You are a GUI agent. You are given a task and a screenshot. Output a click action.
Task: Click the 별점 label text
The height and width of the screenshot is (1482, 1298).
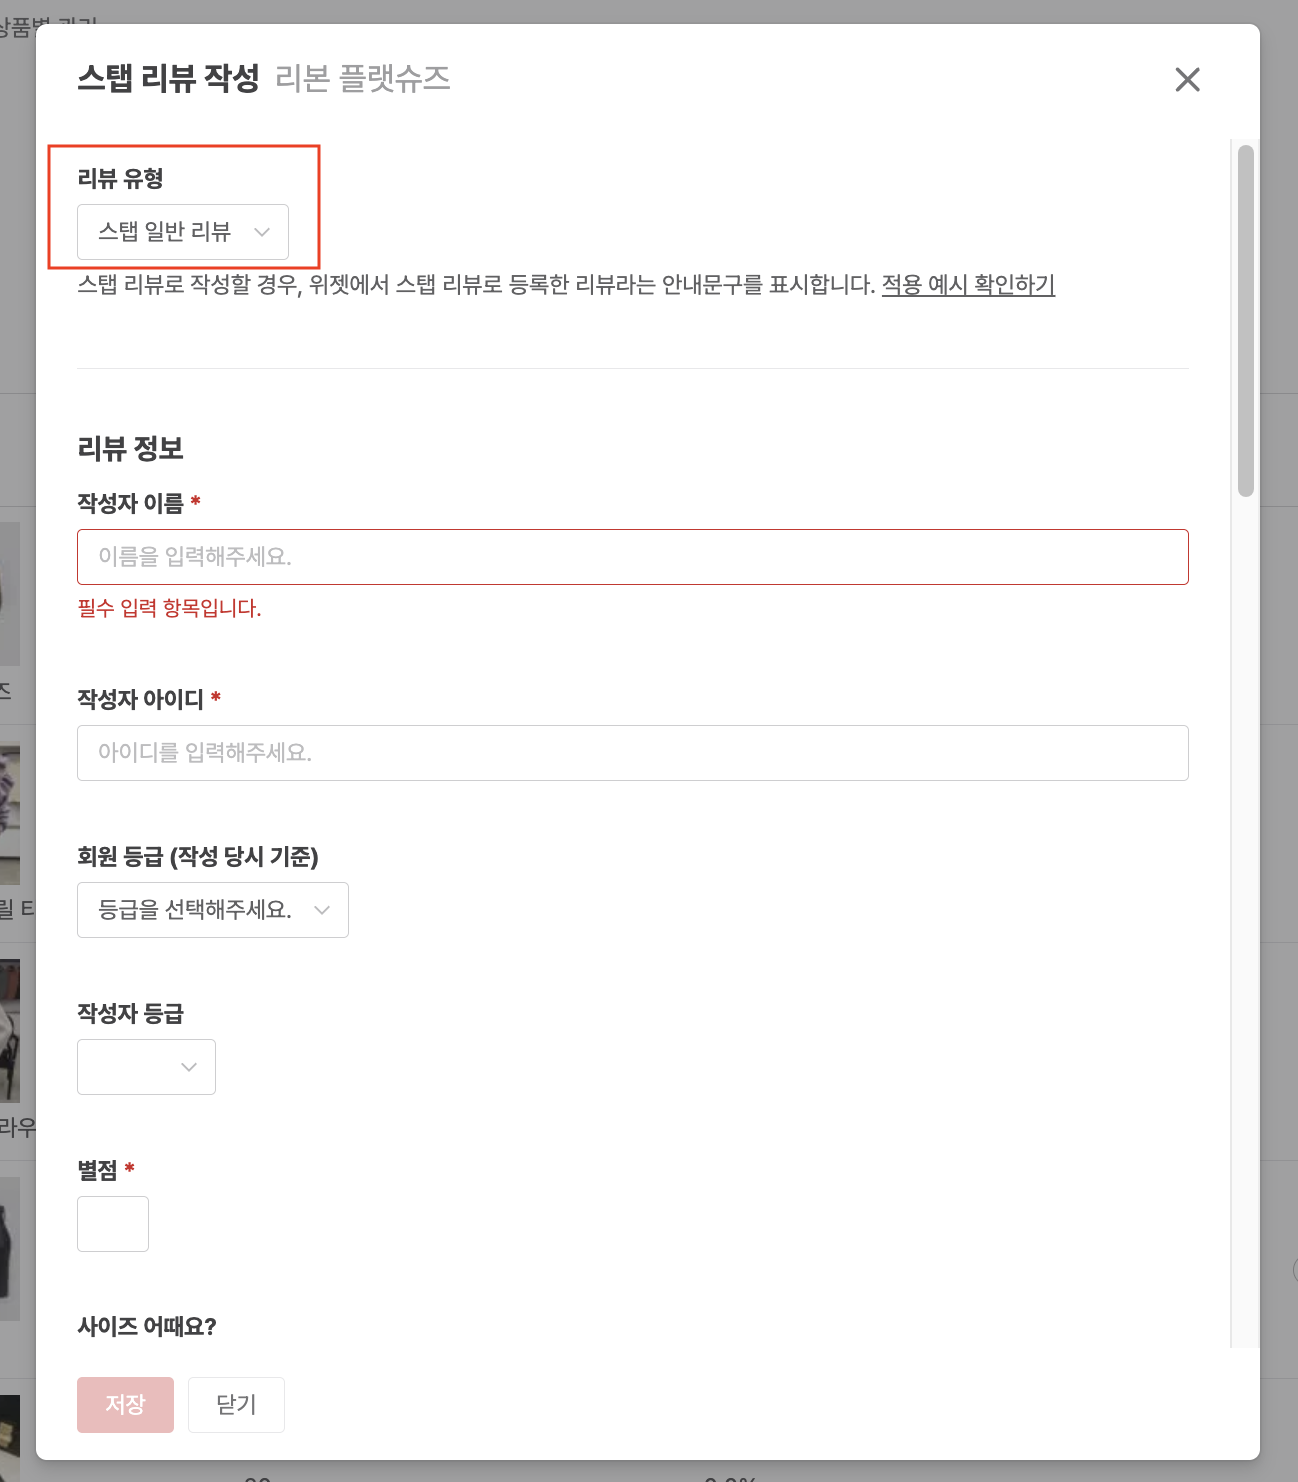[97, 1170]
